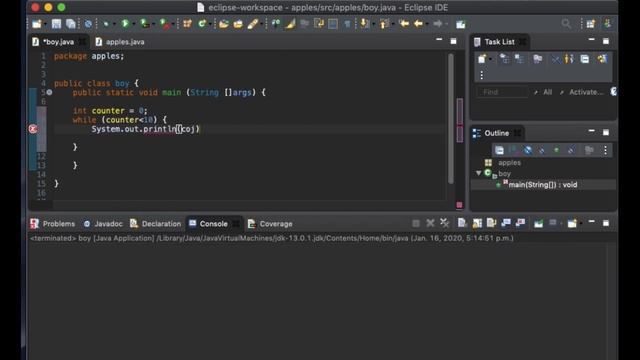Click the error marker on line 9 gutter

pyautogui.click(x=33, y=129)
